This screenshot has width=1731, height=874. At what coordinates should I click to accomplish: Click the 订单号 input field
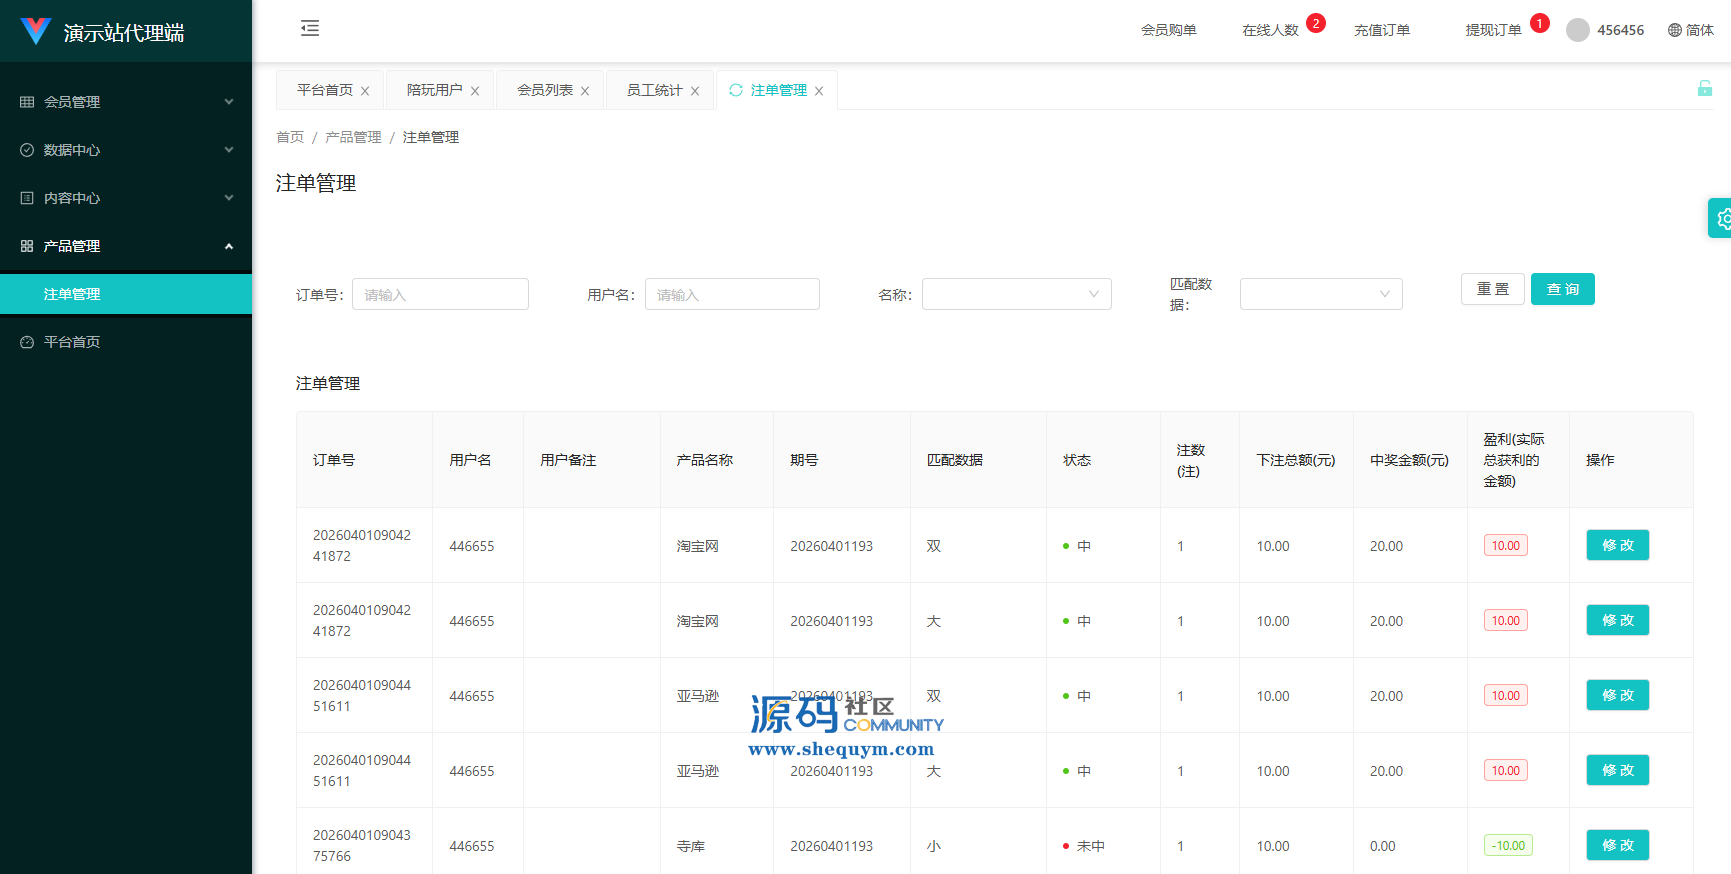(x=440, y=294)
